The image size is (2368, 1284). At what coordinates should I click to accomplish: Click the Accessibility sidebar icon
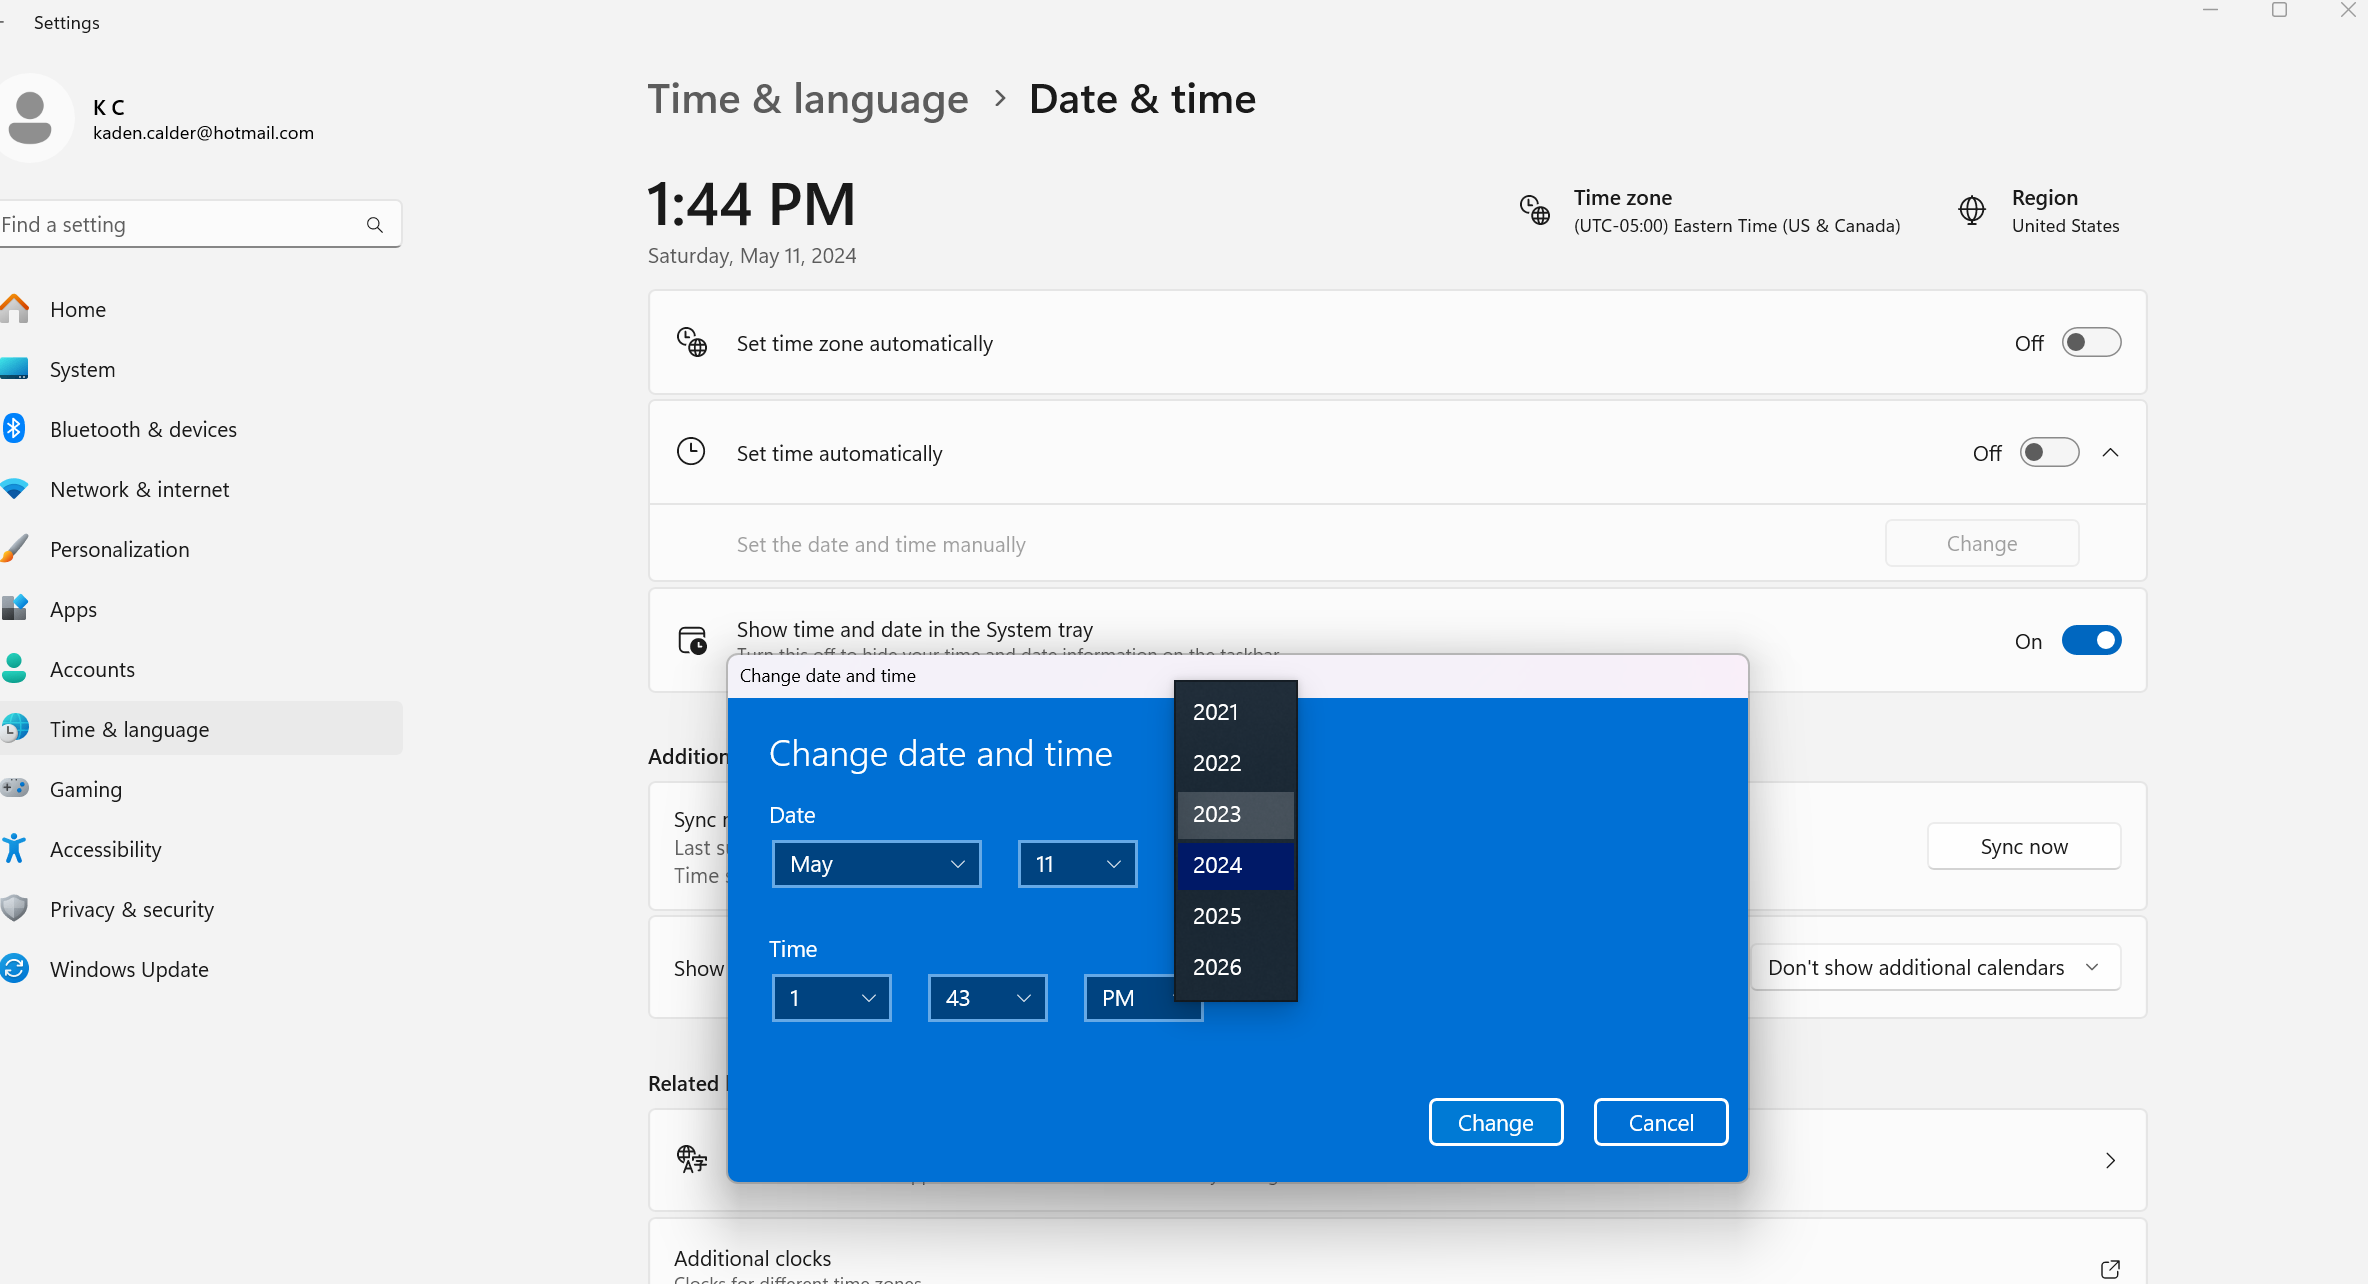pos(15,849)
